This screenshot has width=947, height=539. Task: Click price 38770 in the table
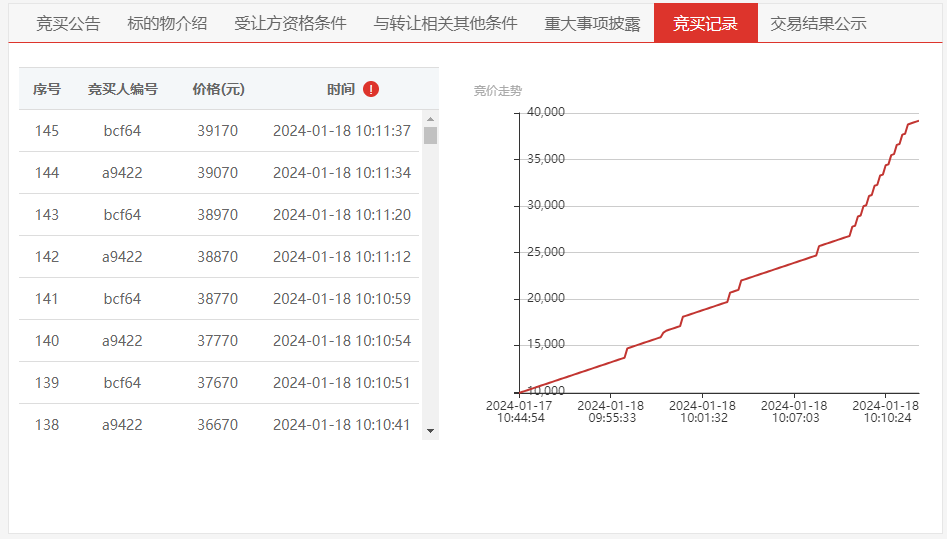point(217,299)
